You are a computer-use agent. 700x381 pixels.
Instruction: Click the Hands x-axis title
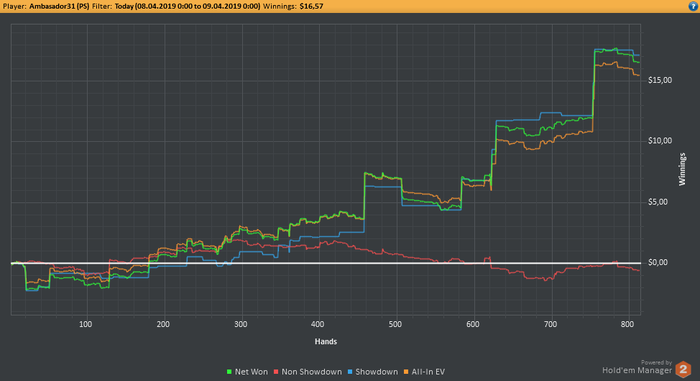(x=326, y=342)
